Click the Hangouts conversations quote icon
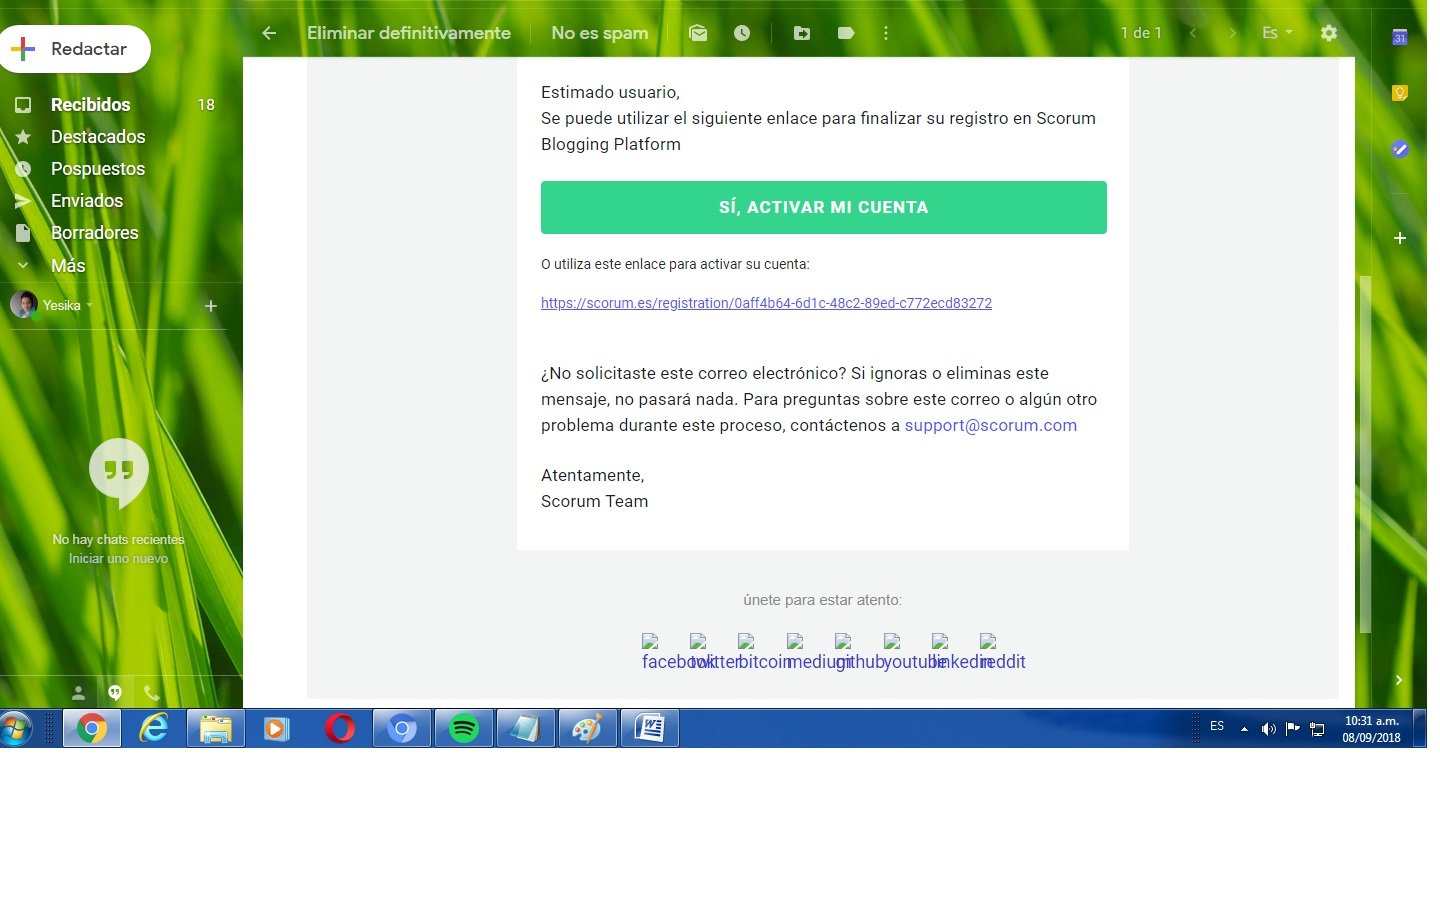1440x900 pixels. (115, 692)
